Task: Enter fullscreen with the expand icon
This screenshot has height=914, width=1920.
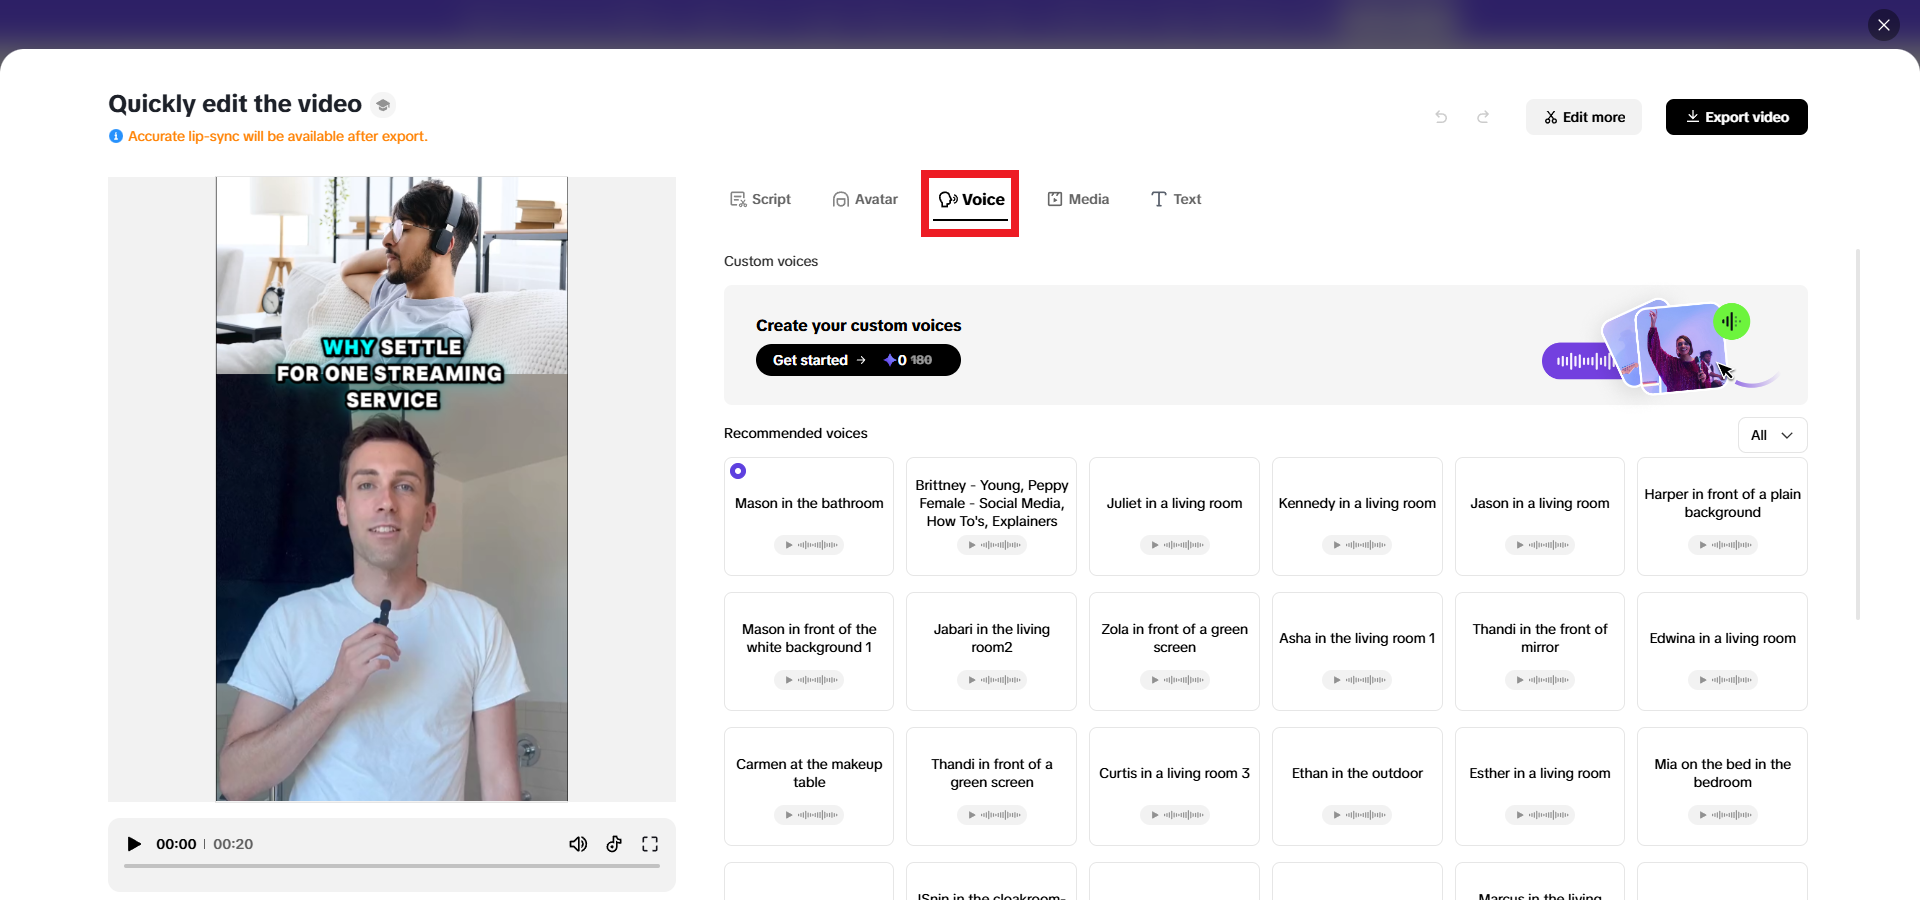Action: coord(650,844)
